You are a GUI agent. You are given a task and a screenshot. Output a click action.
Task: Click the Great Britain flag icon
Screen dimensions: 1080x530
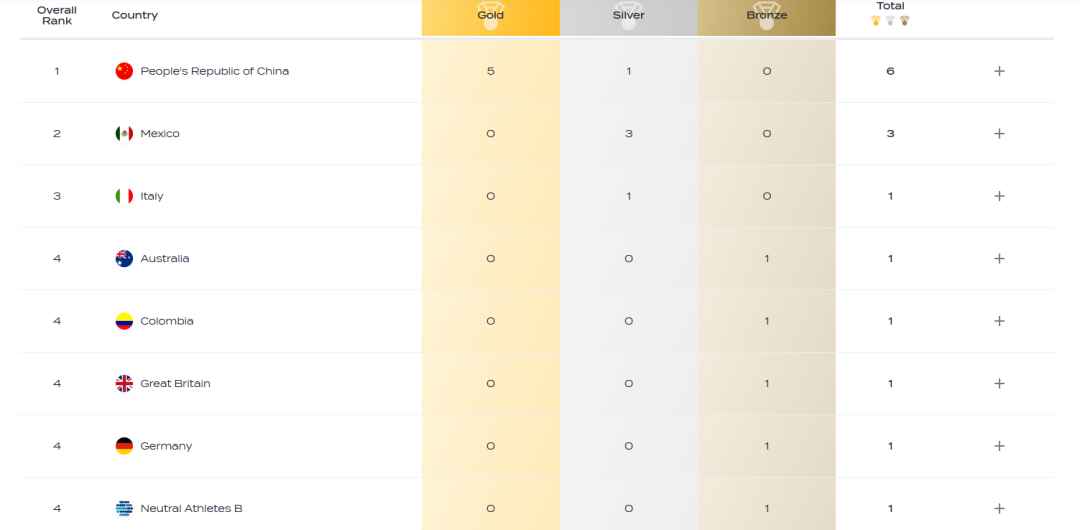(x=124, y=384)
